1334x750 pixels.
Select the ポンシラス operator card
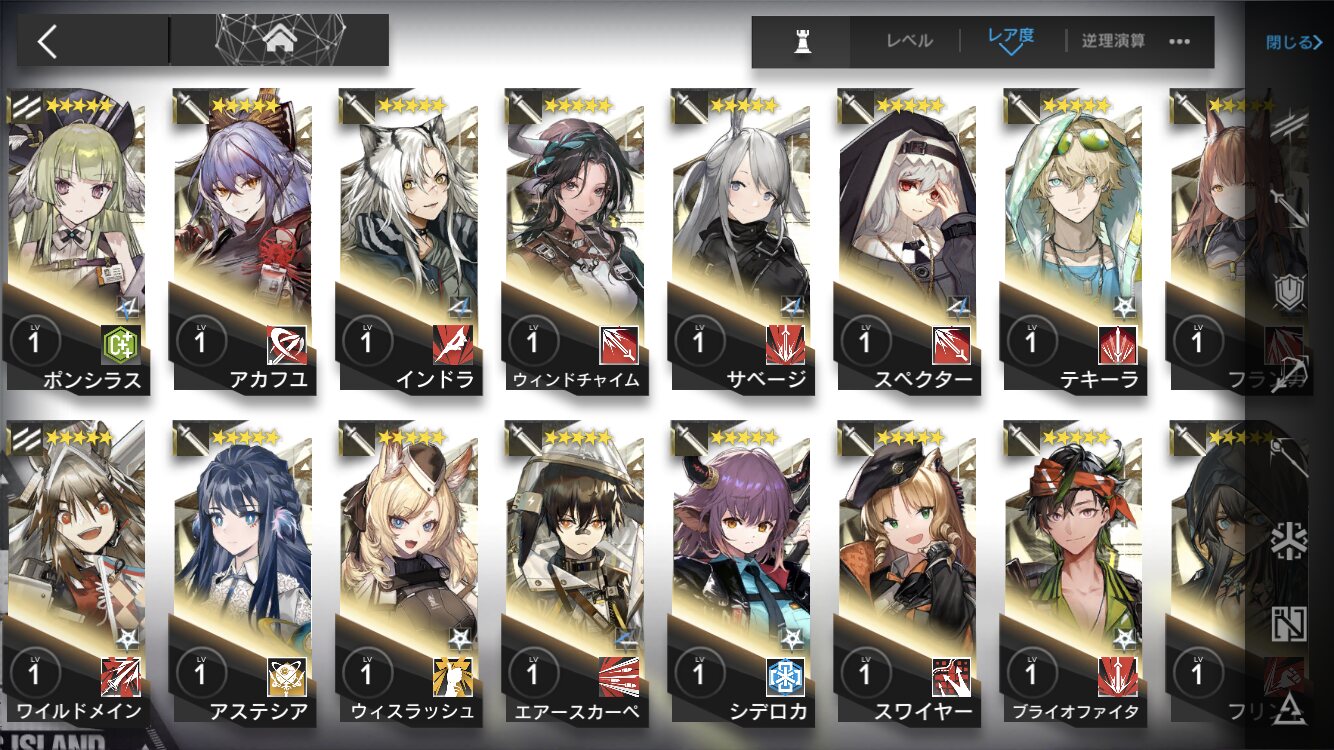click(77, 240)
